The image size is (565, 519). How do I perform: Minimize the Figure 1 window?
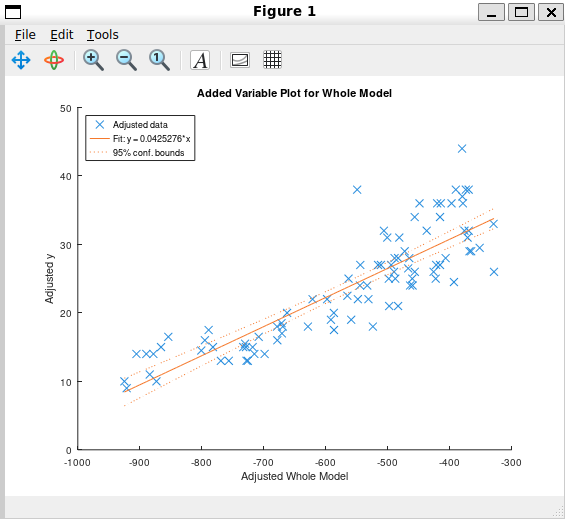click(x=491, y=12)
